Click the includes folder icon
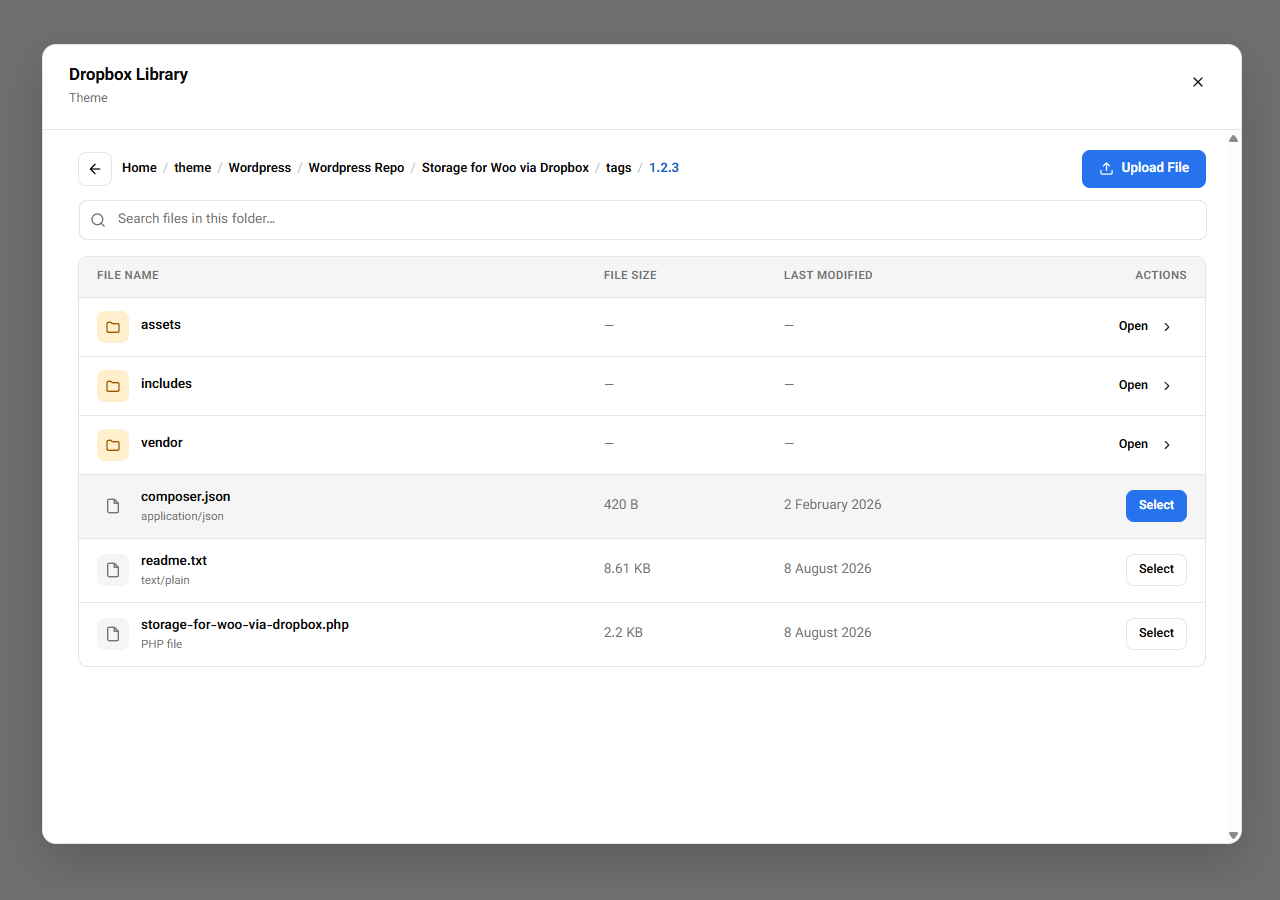This screenshot has height=900, width=1280. [113, 386]
